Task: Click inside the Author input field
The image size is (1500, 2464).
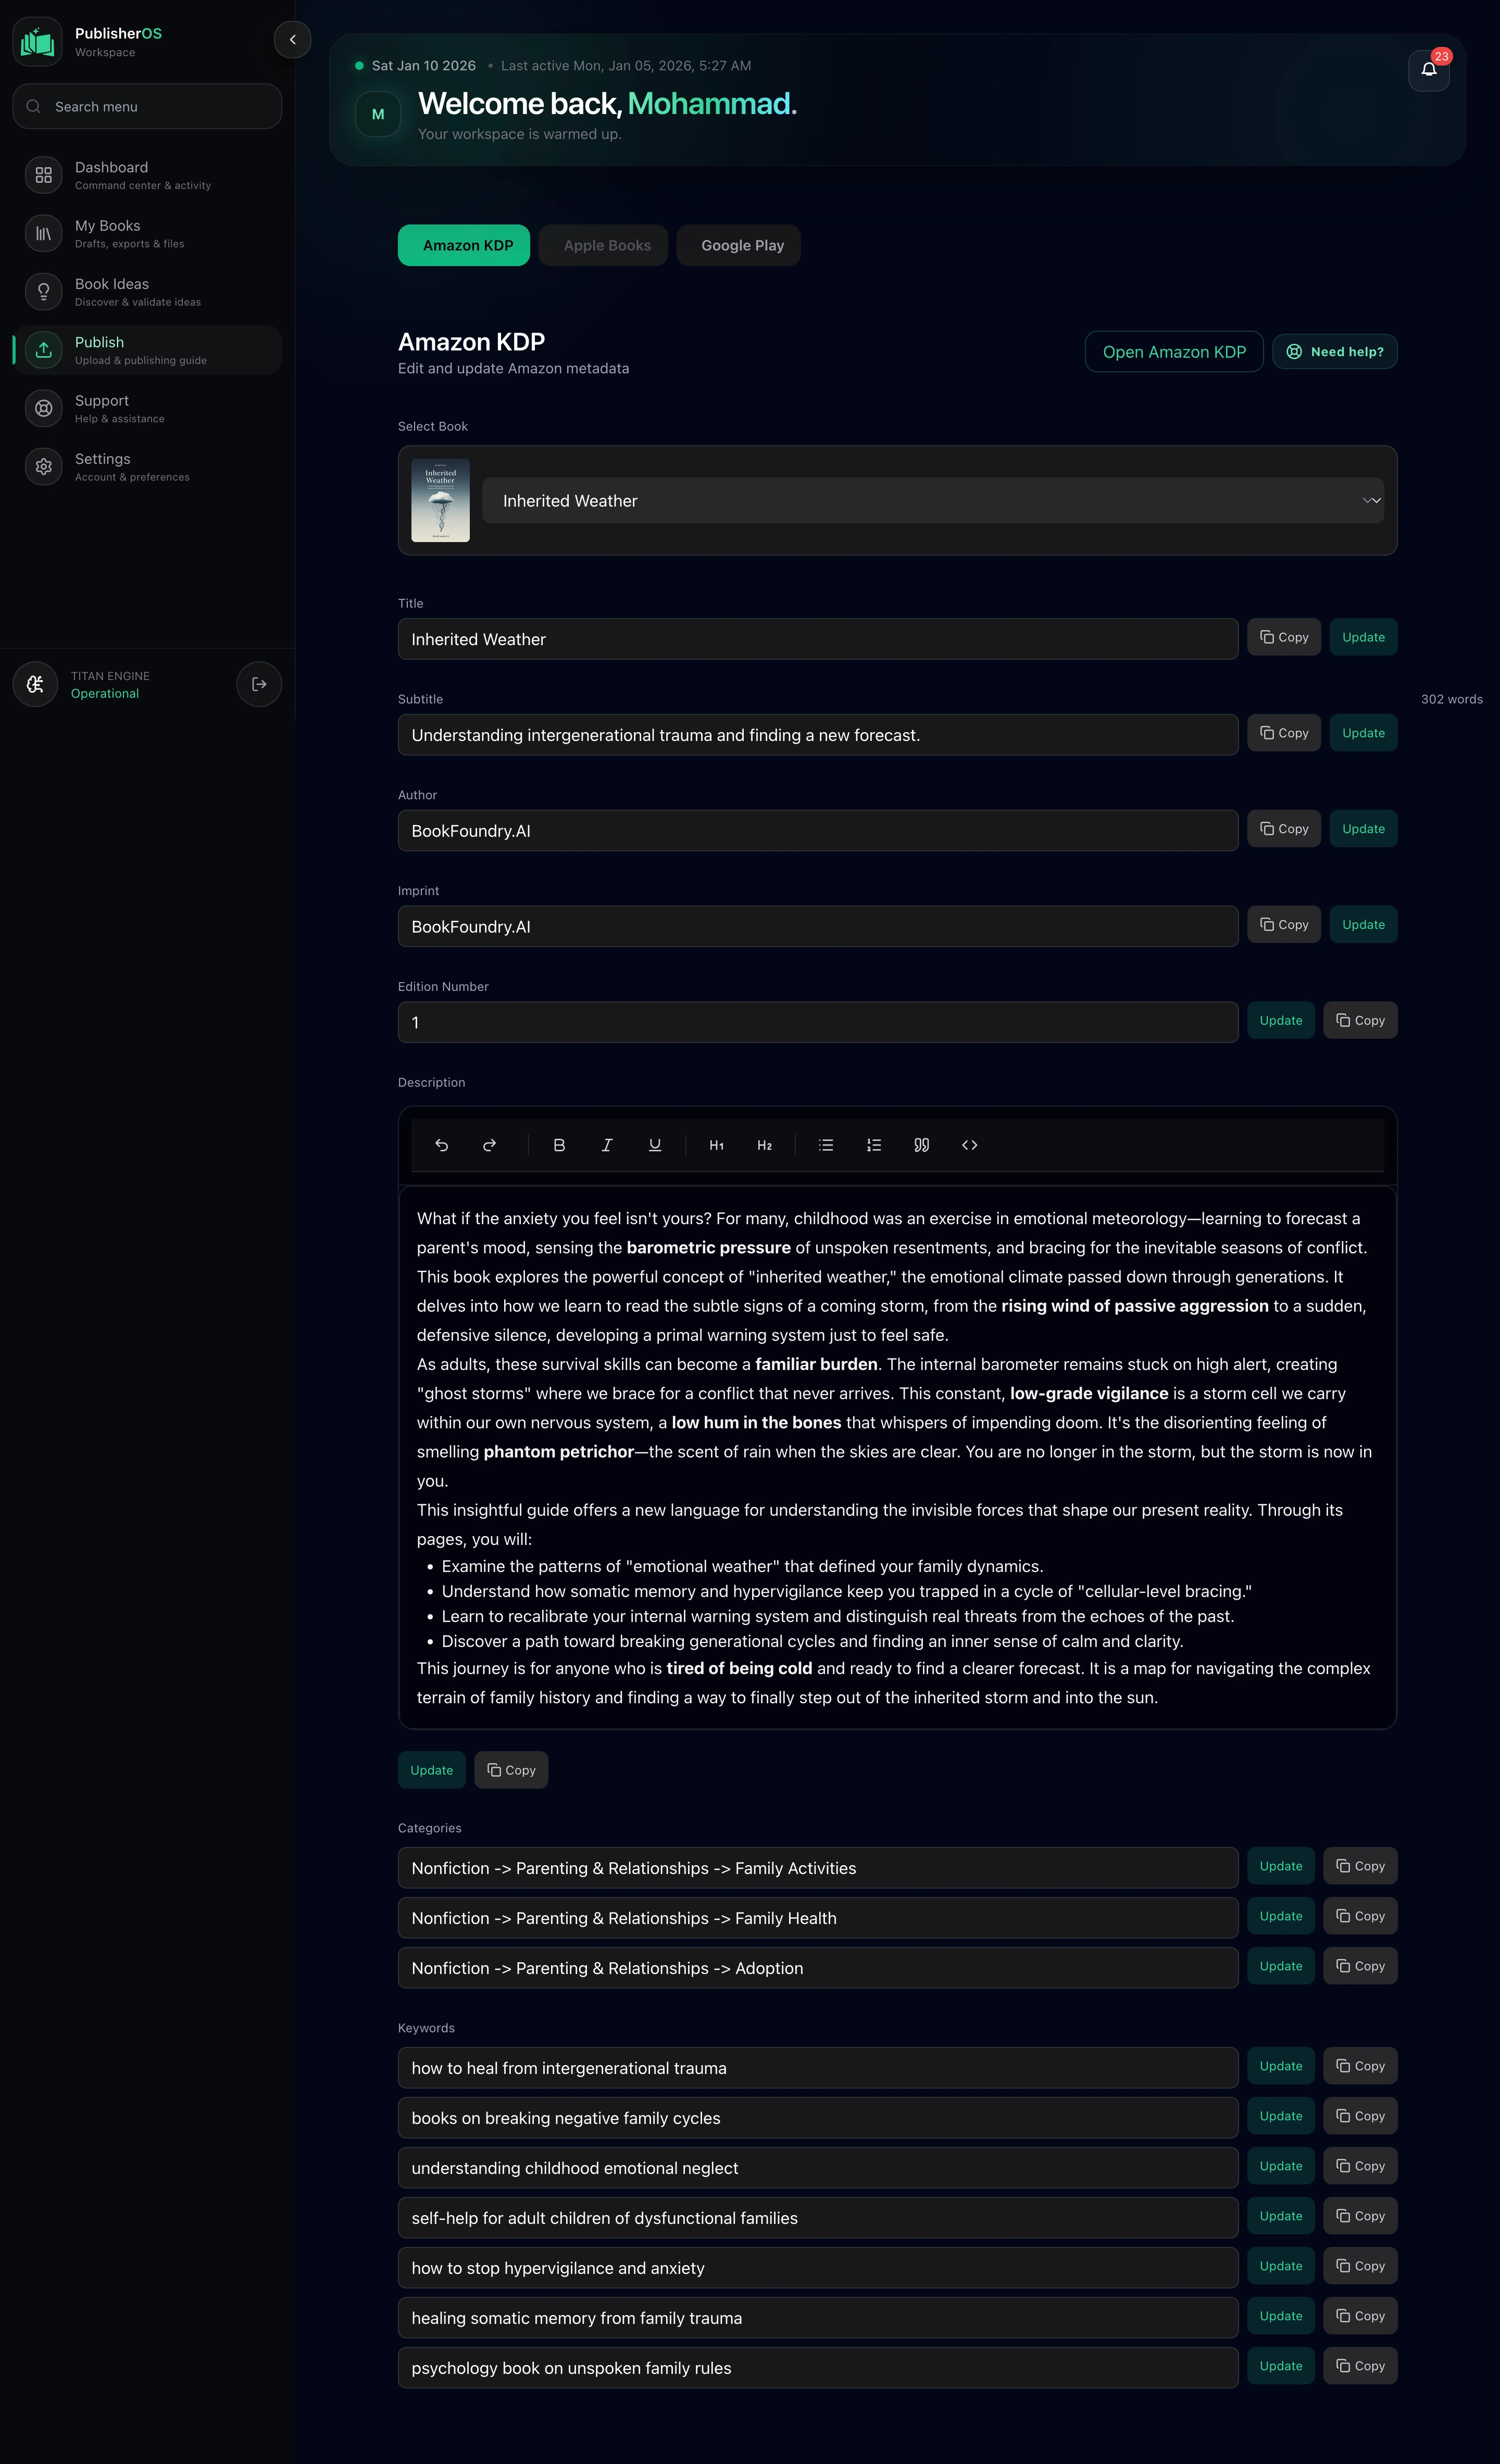Action: pos(818,830)
